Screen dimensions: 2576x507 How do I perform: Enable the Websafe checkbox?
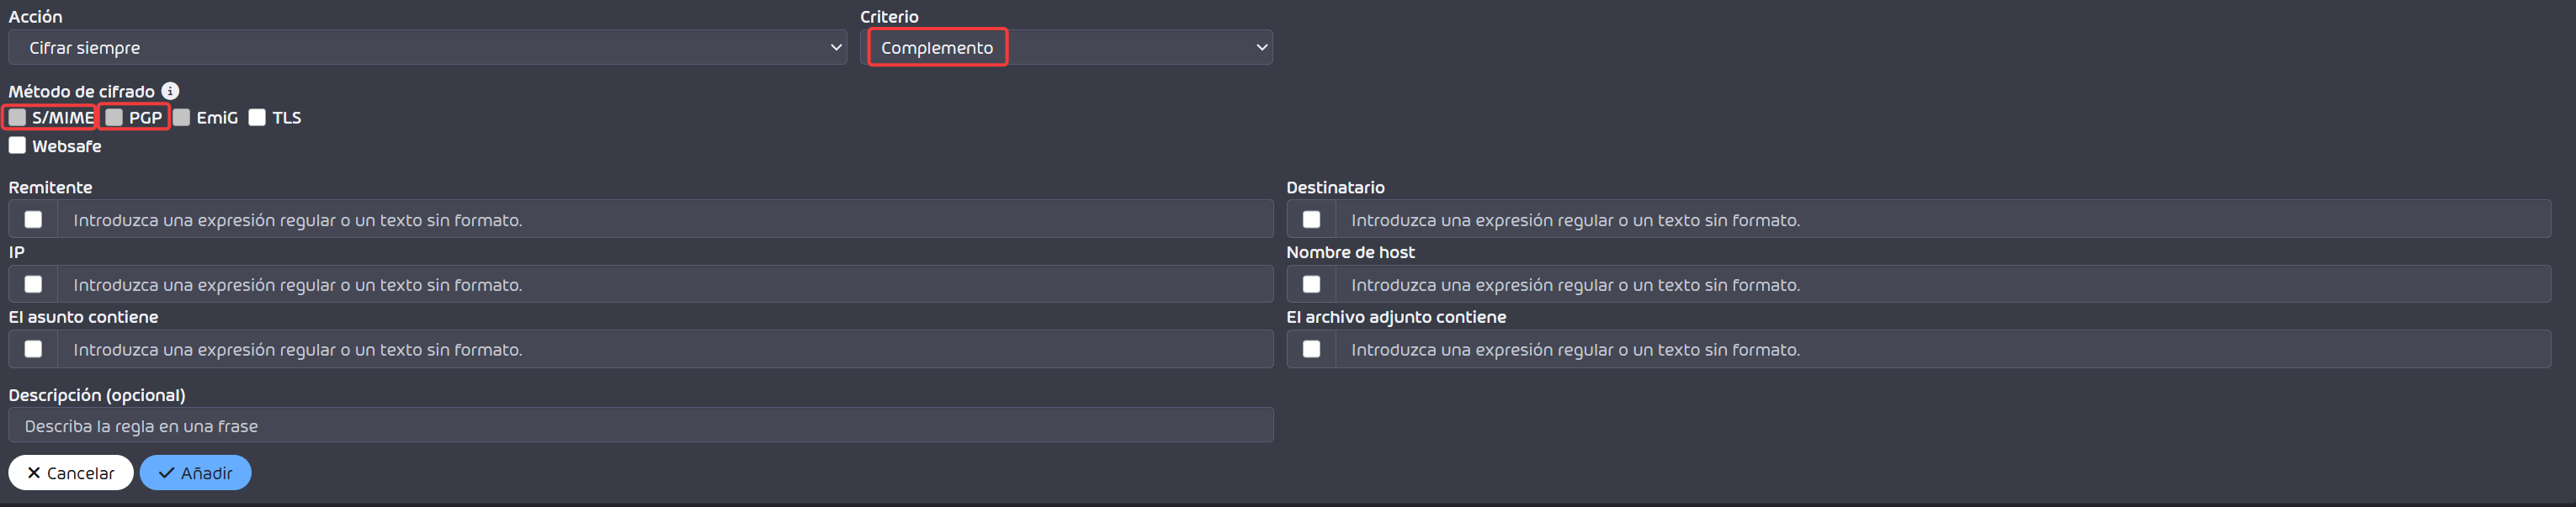(x=17, y=145)
